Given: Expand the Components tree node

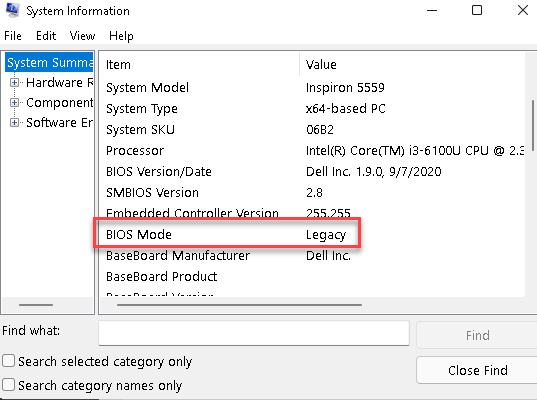Looking at the screenshot, I should pyautogui.click(x=14, y=102).
